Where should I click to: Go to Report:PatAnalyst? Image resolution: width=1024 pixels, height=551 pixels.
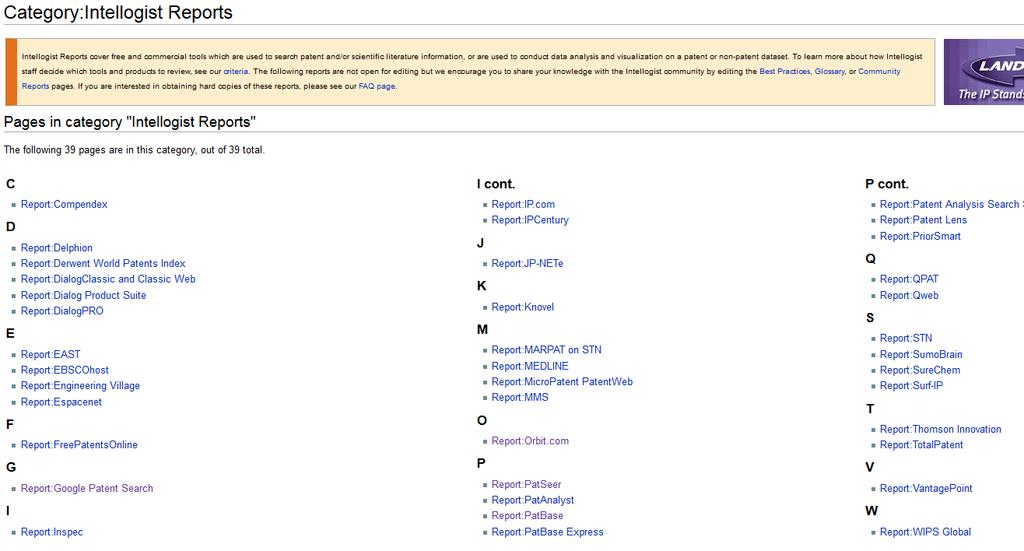point(533,500)
